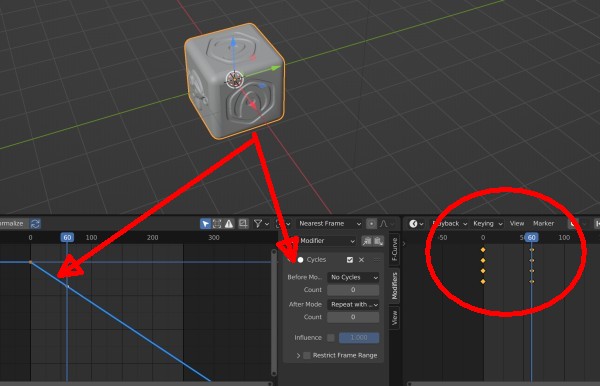Open the Nearest Frame snapping dropdown
The width and height of the screenshot is (600, 386).
[x=329, y=223]
